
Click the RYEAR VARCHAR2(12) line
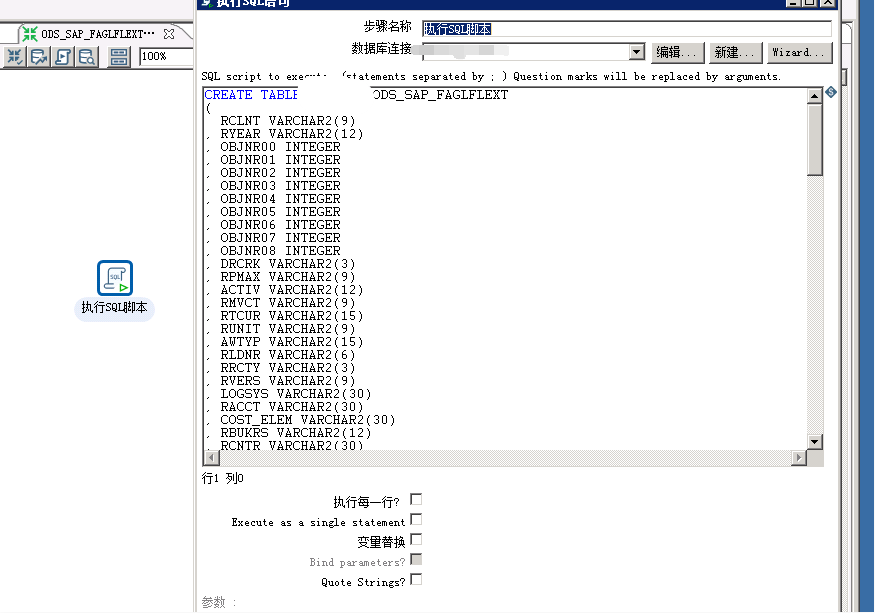[291, 134]
